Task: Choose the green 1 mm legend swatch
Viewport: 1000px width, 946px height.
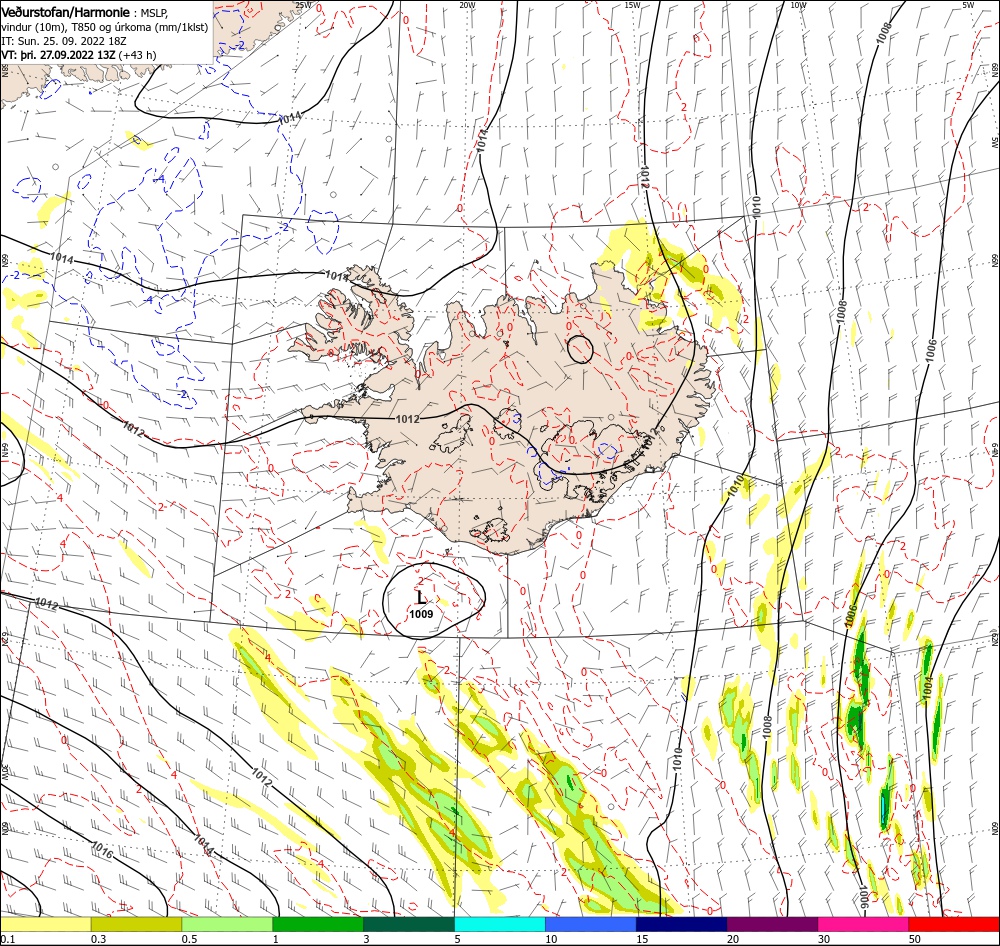Action: pyautogui.click(x=318, y=924)
